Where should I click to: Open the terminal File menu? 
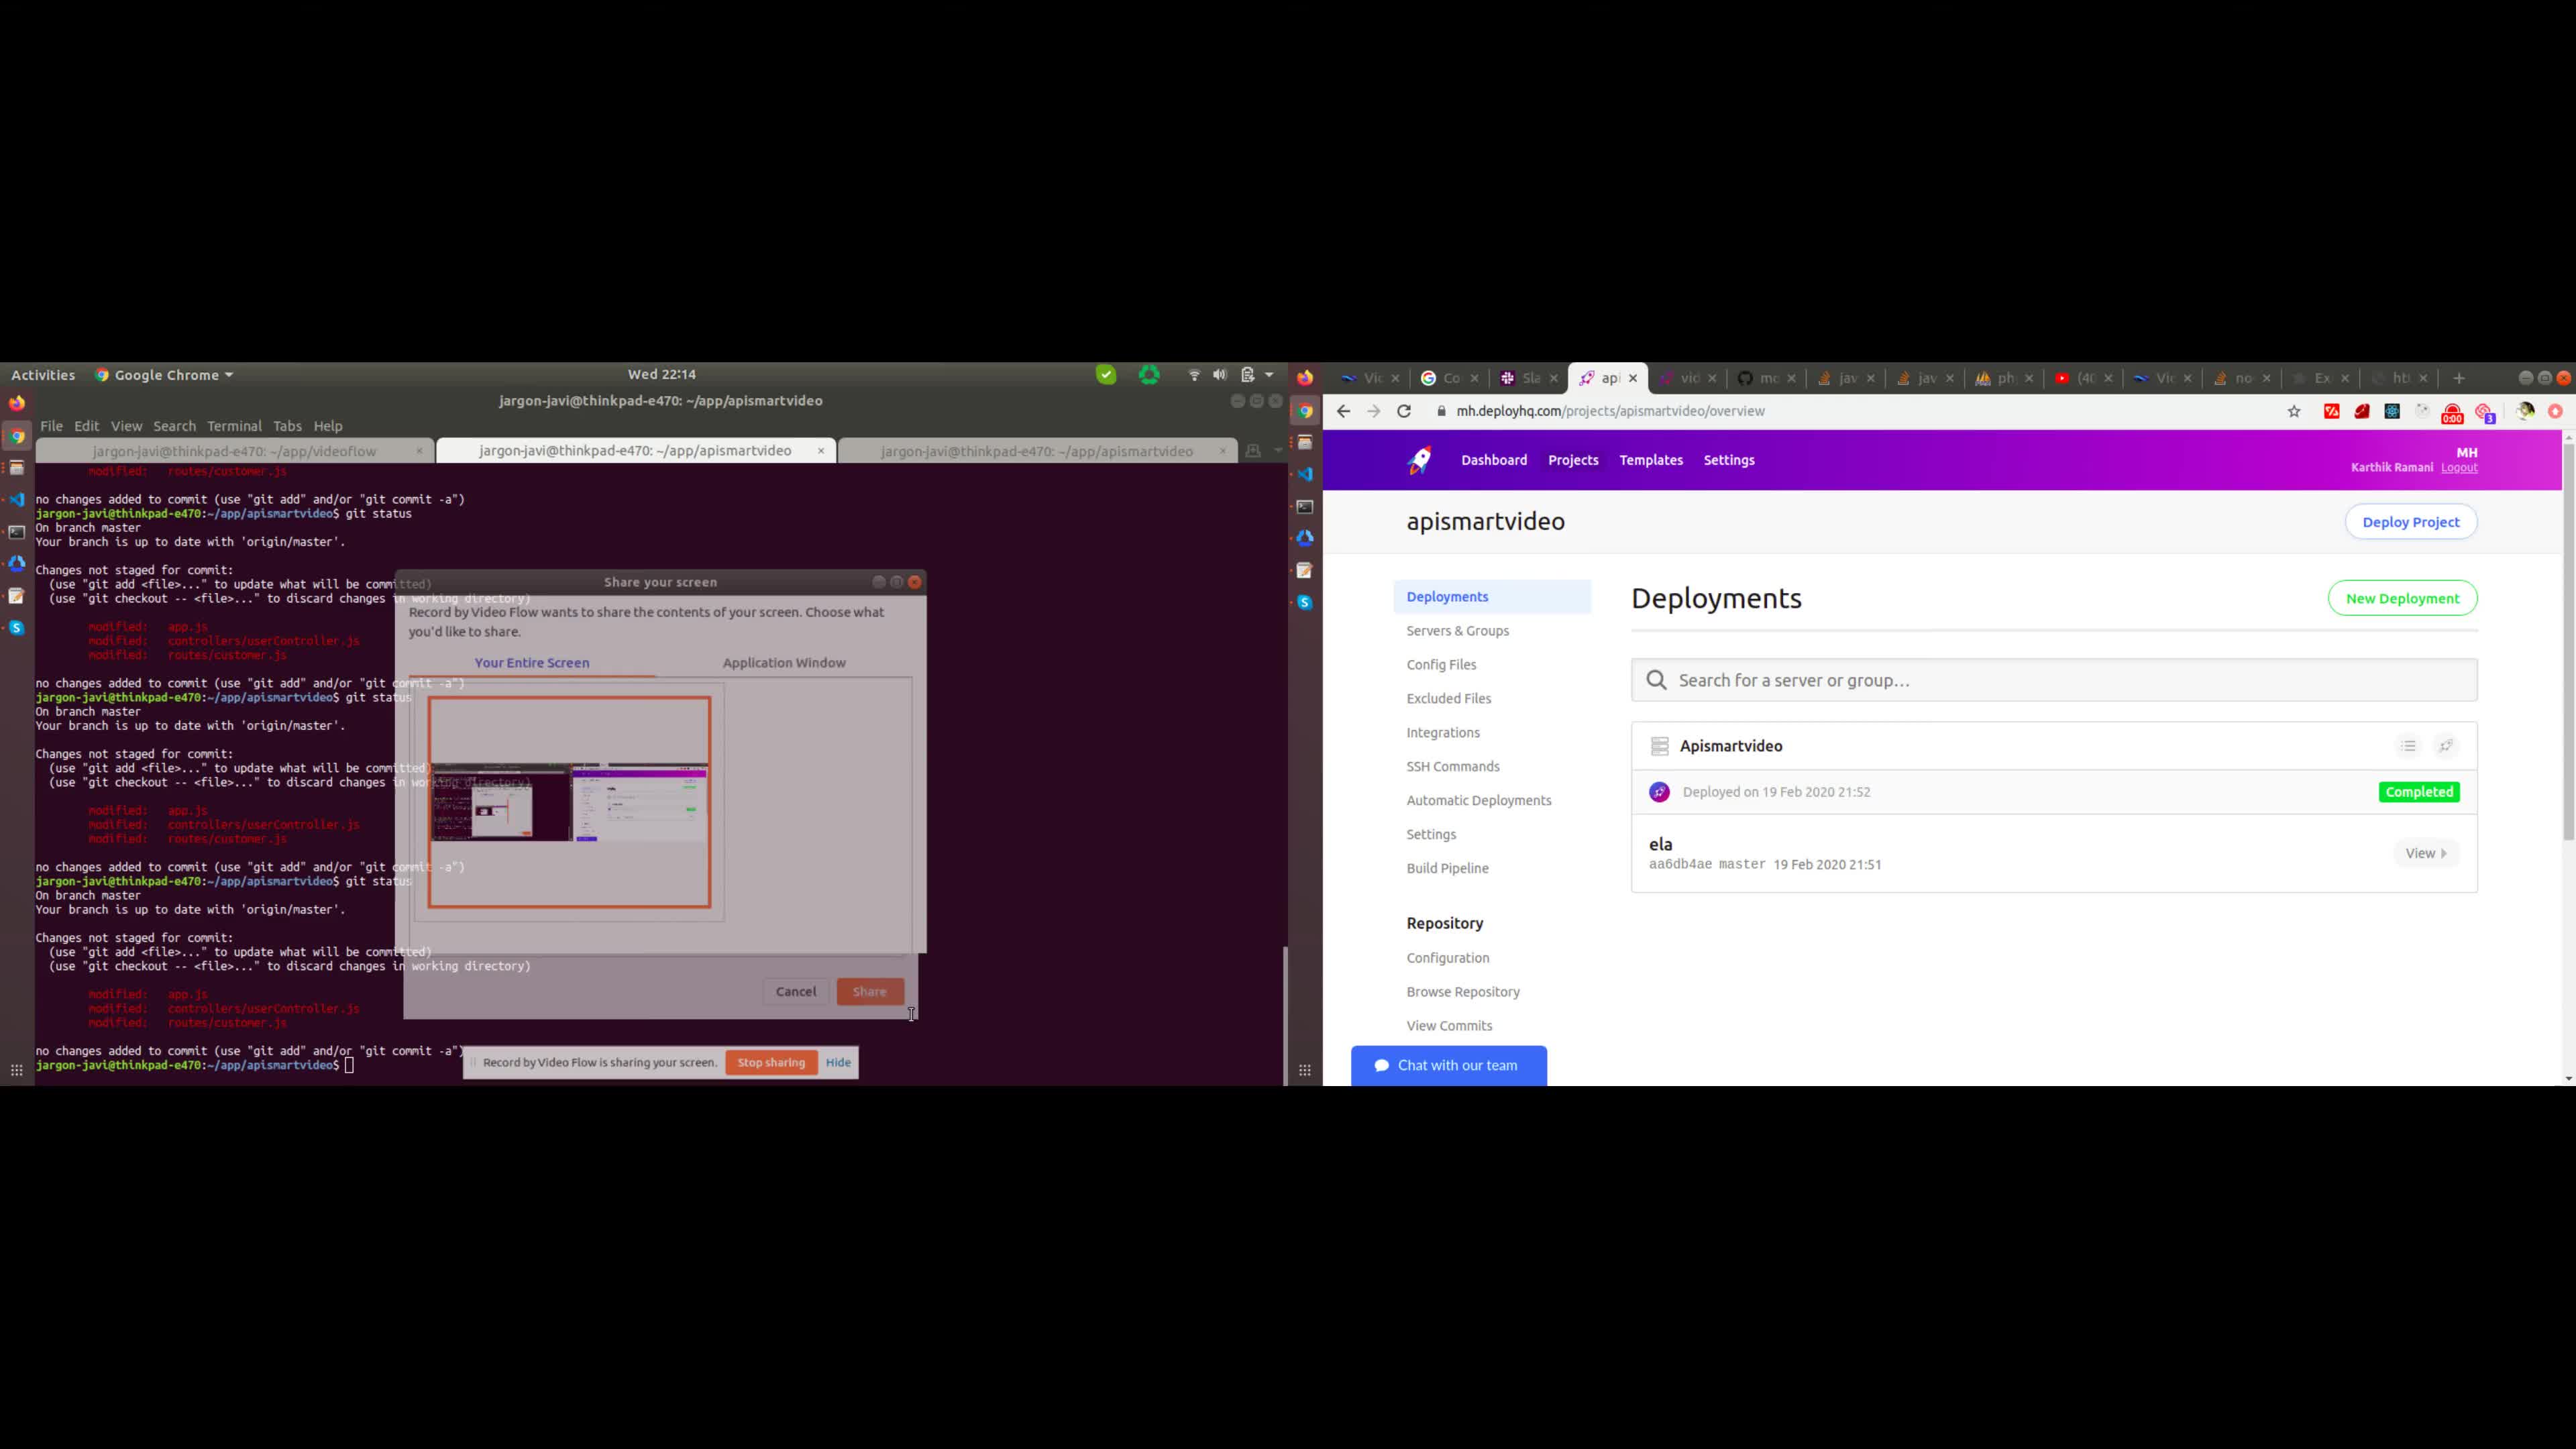coord(51,426)
